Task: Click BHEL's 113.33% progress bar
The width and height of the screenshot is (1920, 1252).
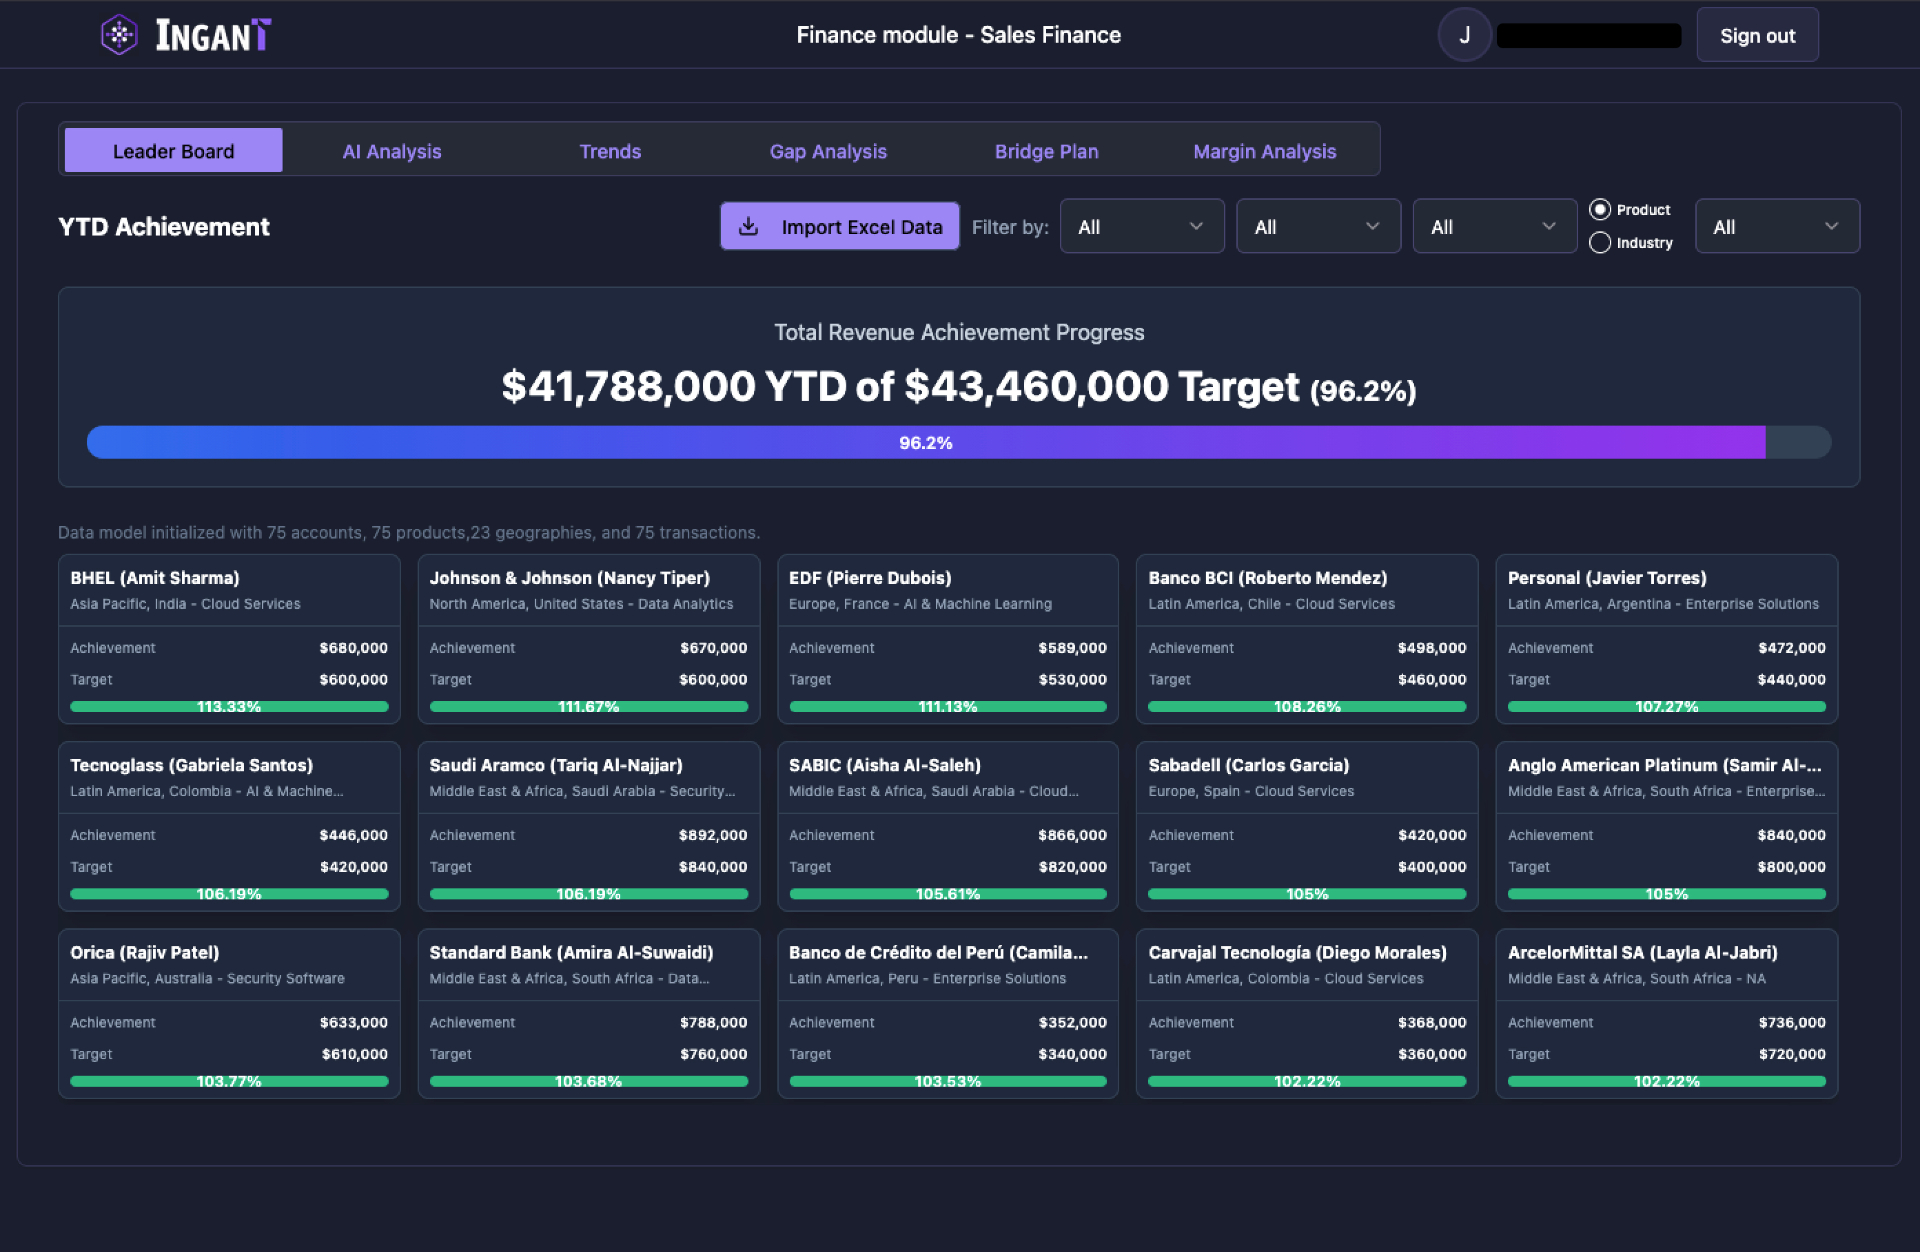Action: (x=229, y=706)
